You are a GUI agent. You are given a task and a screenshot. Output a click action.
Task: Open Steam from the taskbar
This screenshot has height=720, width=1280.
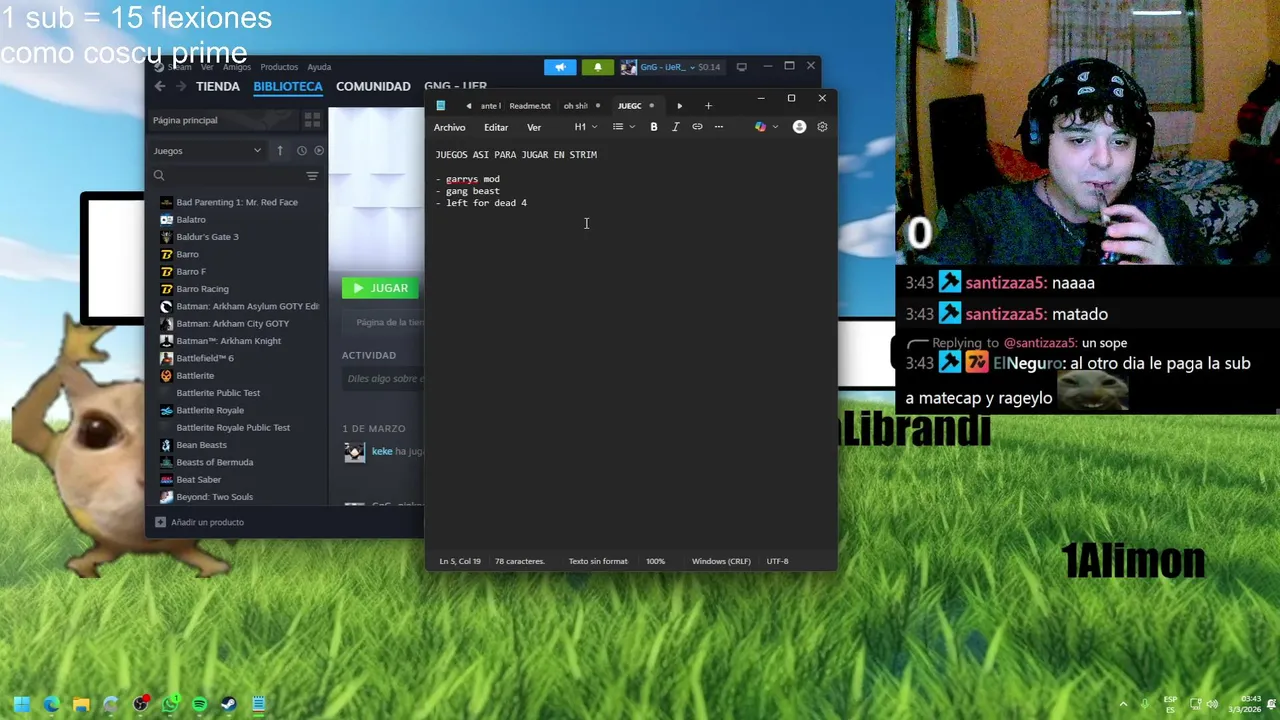228,704
